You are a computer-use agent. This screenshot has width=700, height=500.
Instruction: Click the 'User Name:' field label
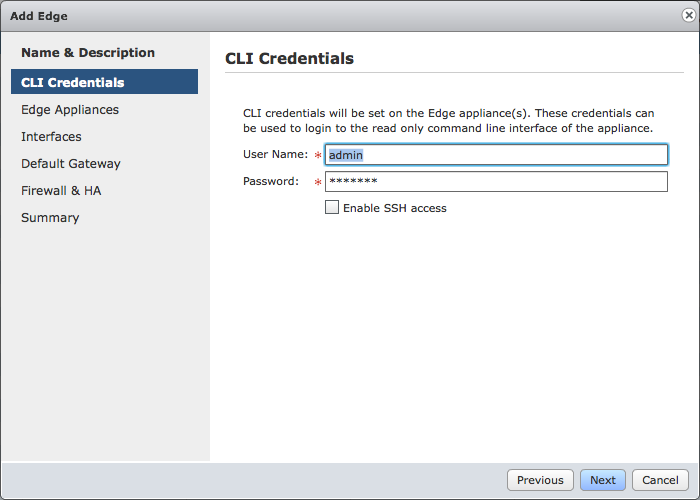pos(275,154)
